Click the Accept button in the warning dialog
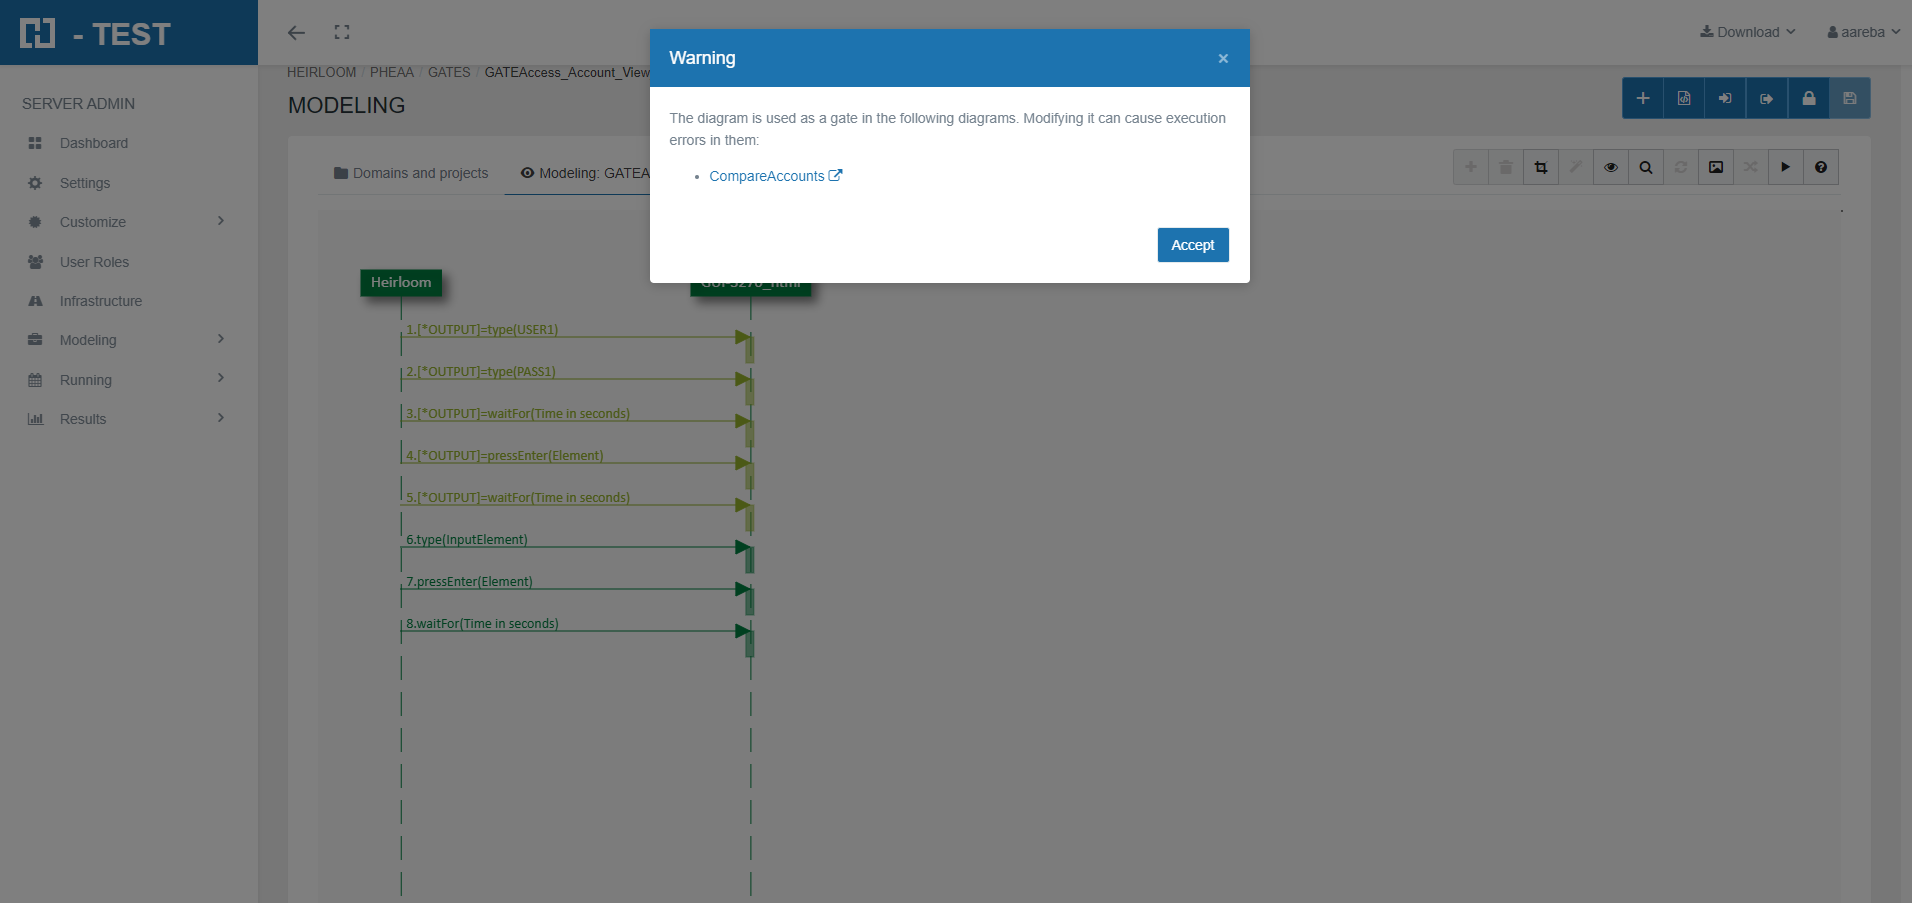This screenshot has height=903, width=1912. (1192, 245)
